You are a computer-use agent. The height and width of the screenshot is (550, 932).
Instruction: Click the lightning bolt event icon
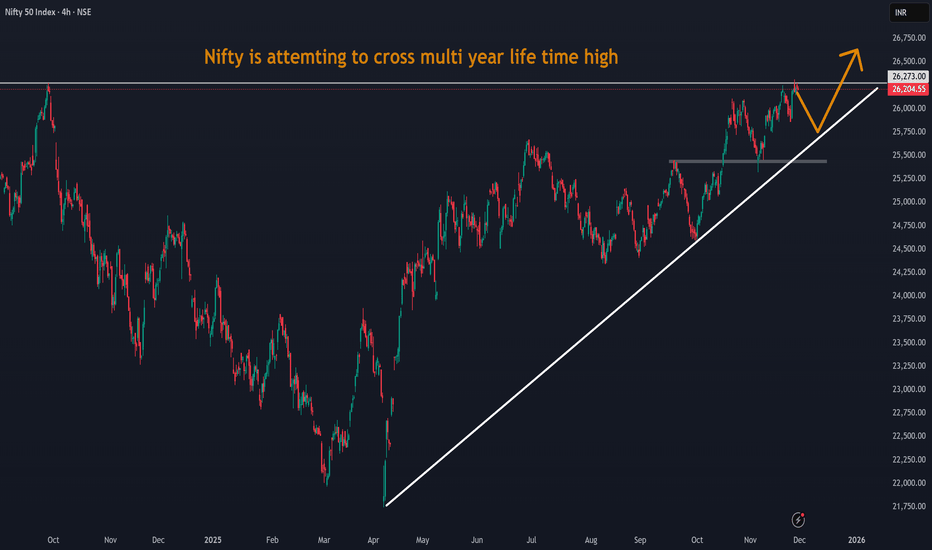coord(798,519)
